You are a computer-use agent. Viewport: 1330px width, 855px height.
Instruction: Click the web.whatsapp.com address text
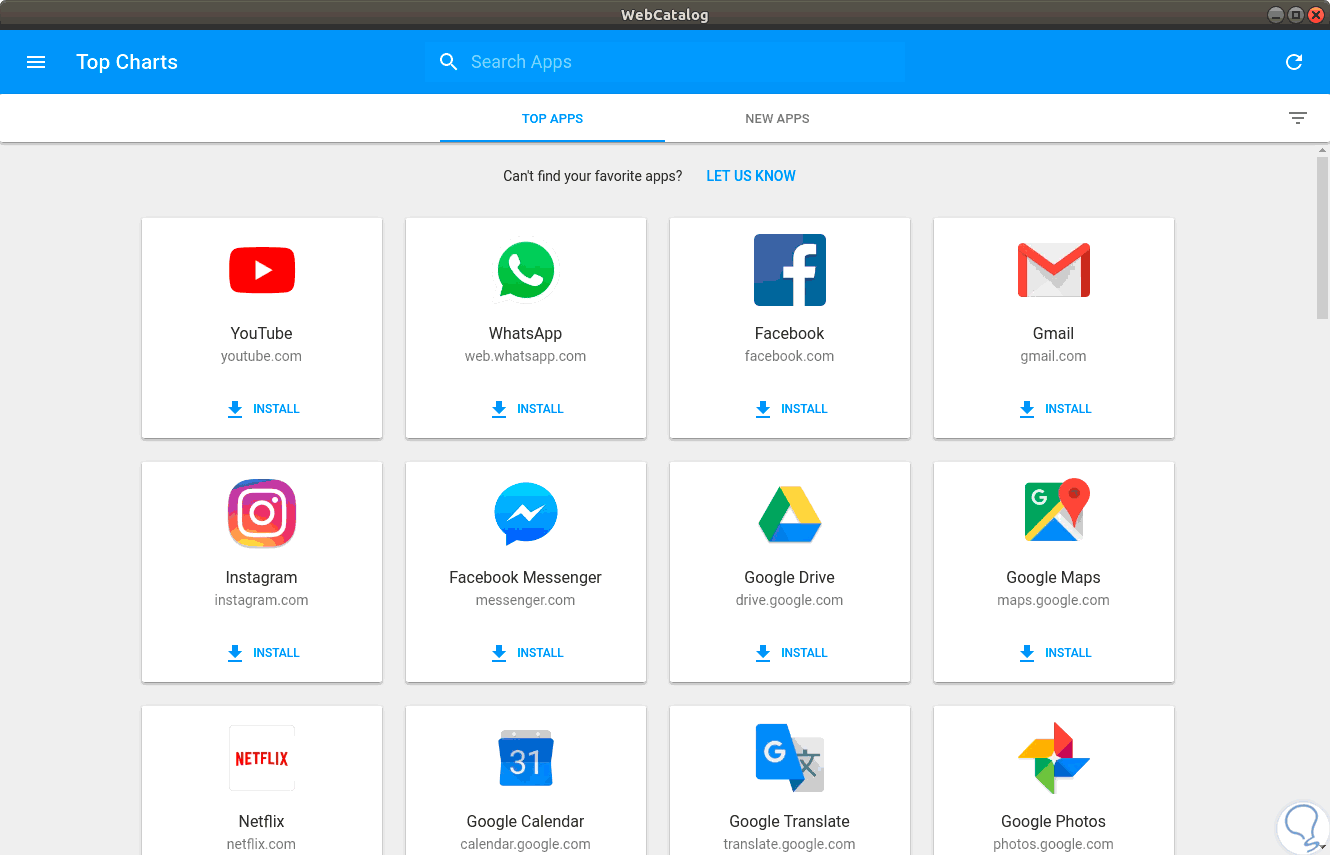click(x=526, y=356)
